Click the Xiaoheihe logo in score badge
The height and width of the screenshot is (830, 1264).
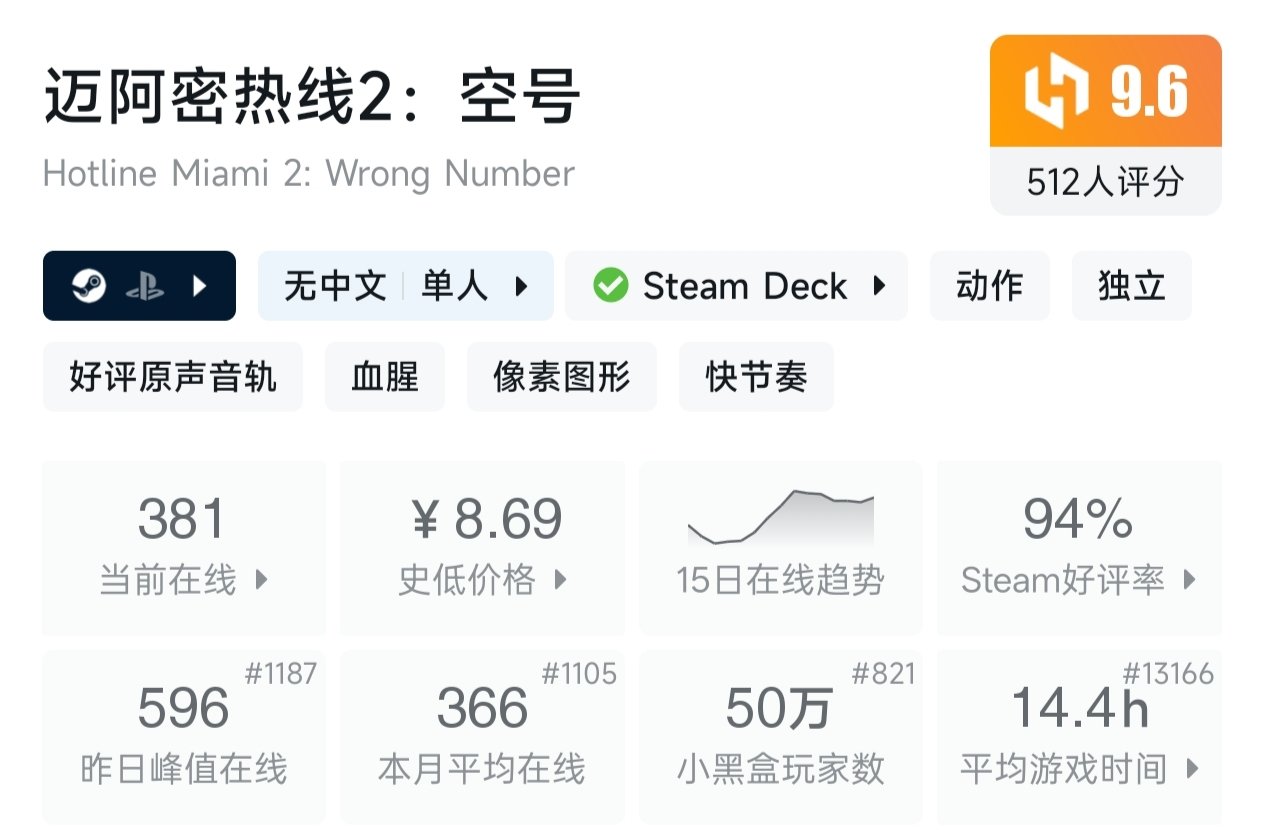(x=1056, y=92)
